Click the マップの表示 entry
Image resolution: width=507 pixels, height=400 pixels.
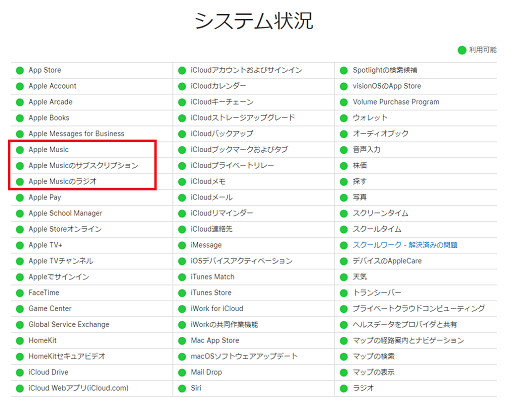coord(373,372)
